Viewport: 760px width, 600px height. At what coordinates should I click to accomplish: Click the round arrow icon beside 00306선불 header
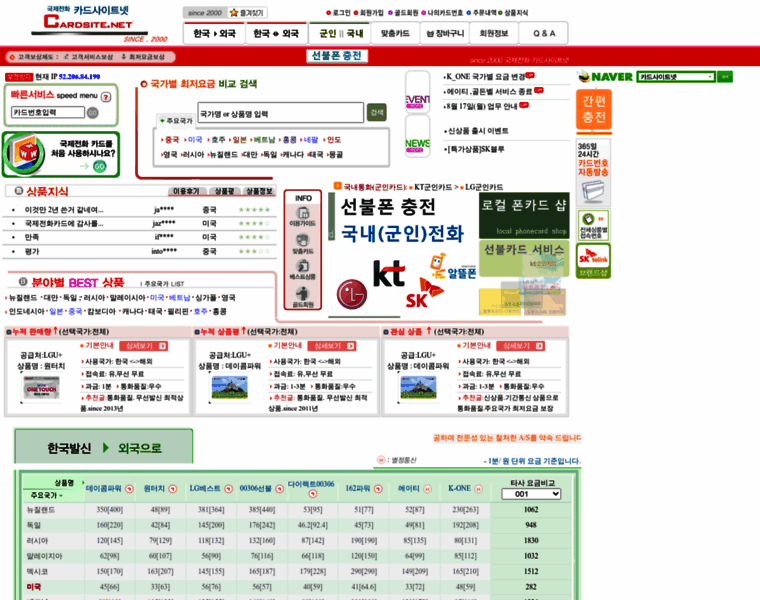point(279,489)
